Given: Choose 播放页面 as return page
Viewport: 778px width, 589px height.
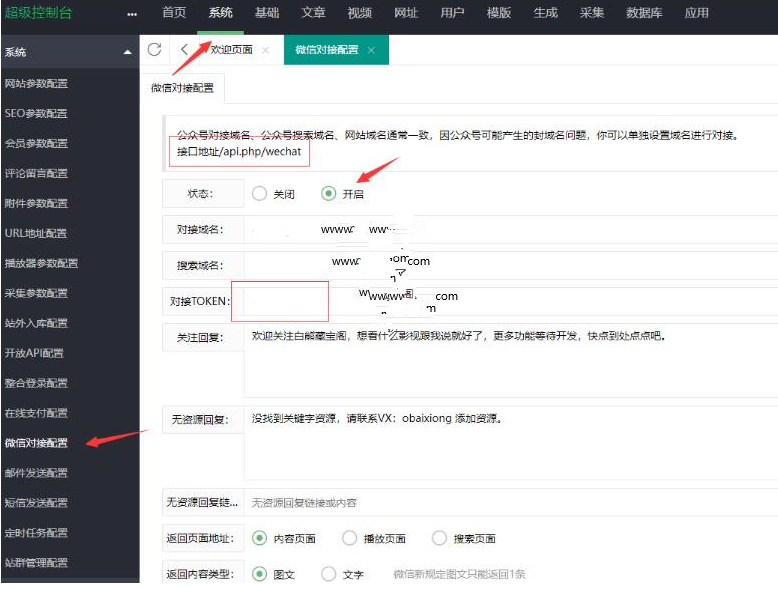Looking at the screenshot, I should 349,538.
